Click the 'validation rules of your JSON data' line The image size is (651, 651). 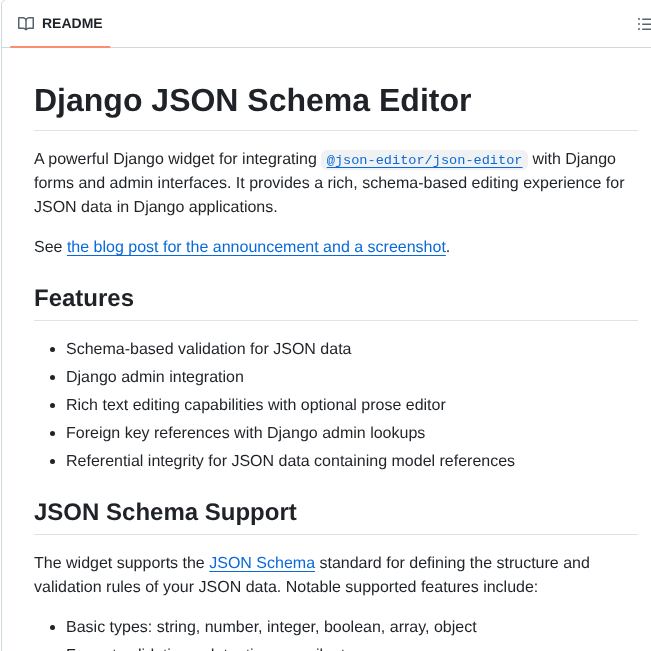pyautogui.click(x=286, y=587)
